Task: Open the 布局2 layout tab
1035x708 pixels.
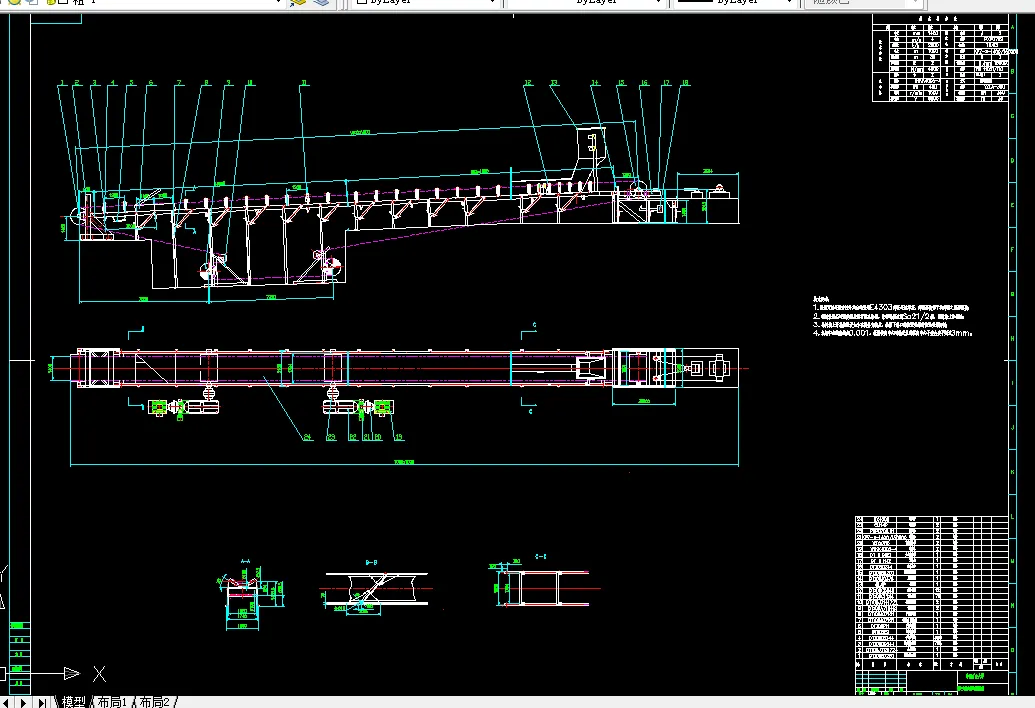Action: point(154,702)
